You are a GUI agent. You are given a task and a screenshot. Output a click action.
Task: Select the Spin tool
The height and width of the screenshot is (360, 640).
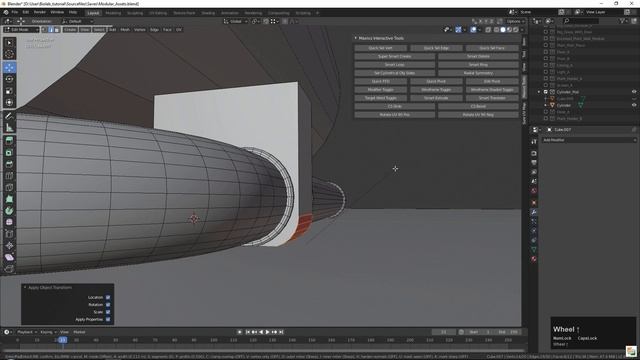pos(9,211)
